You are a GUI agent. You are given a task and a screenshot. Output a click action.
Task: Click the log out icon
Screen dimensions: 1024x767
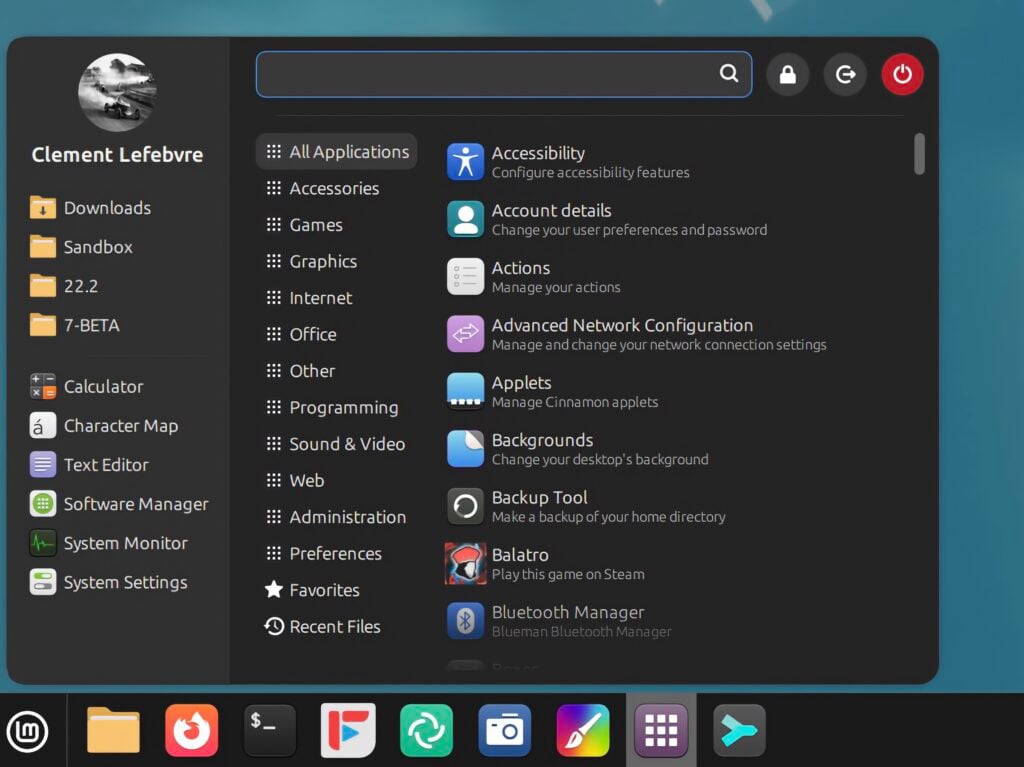click(845, 75)
